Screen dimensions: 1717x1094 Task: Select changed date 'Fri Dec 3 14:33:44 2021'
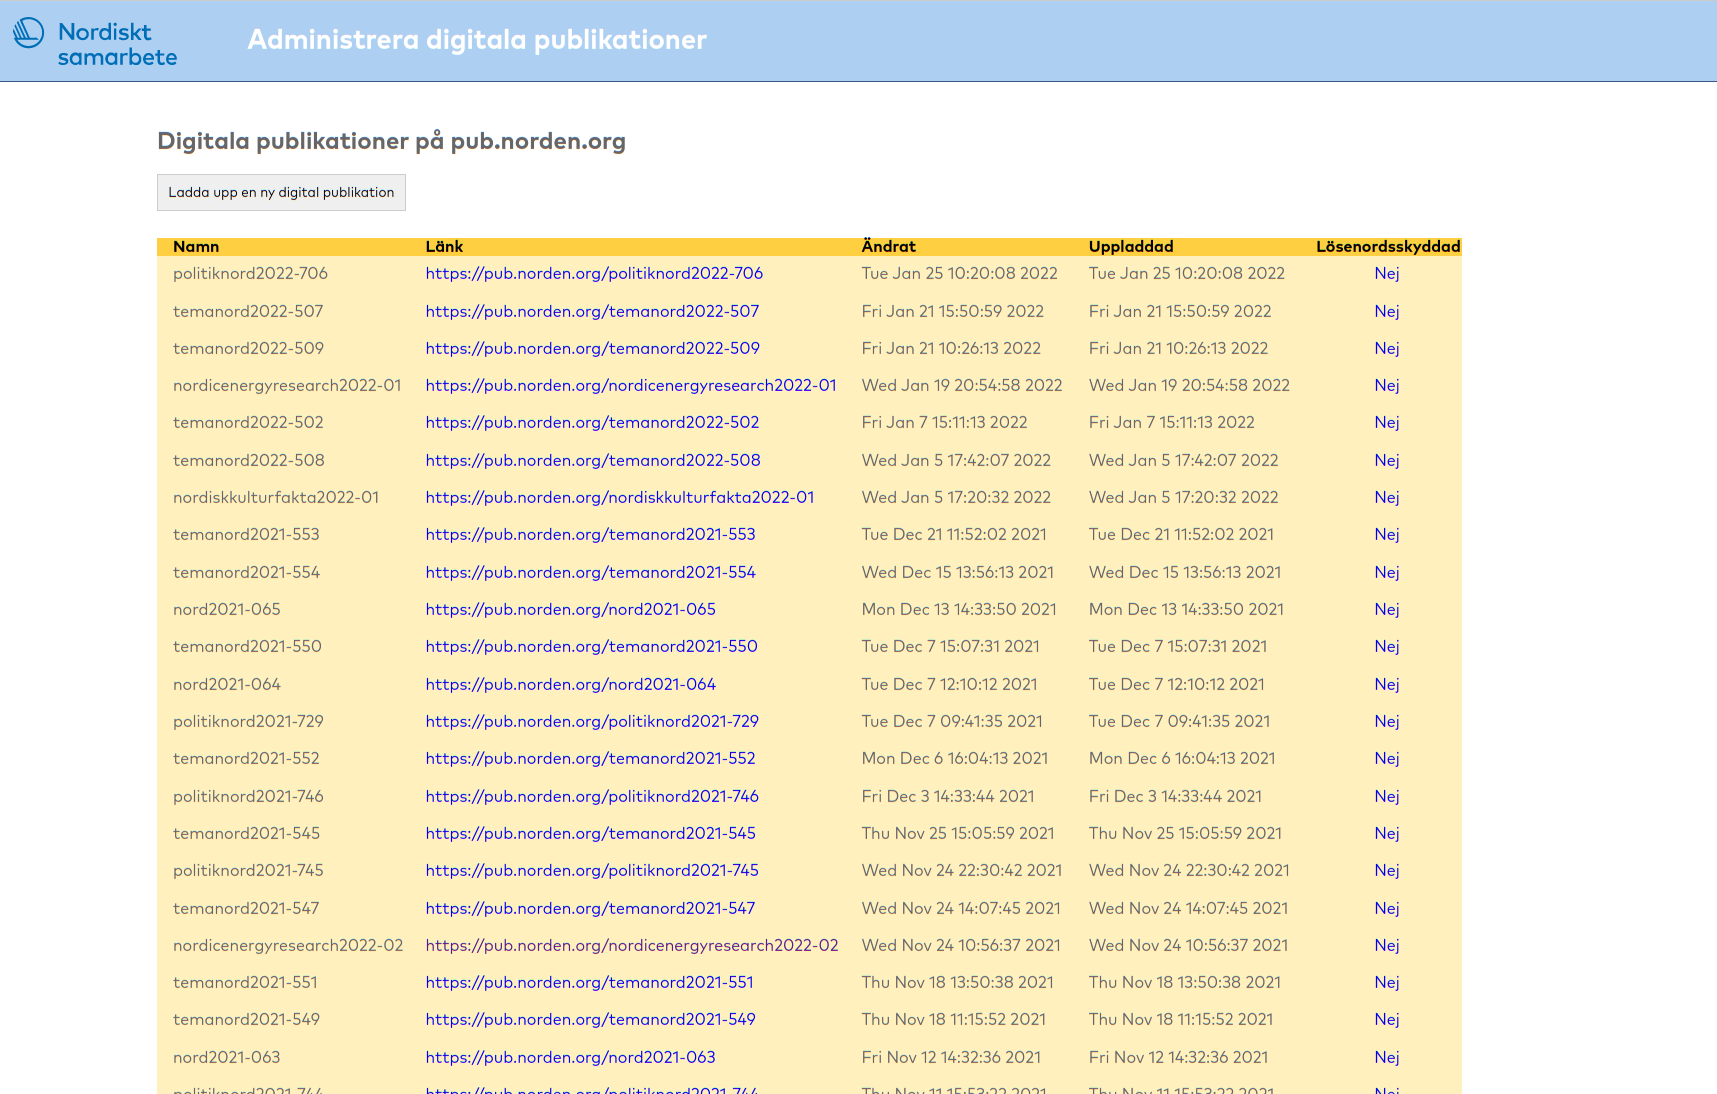(x=948, y=796)
